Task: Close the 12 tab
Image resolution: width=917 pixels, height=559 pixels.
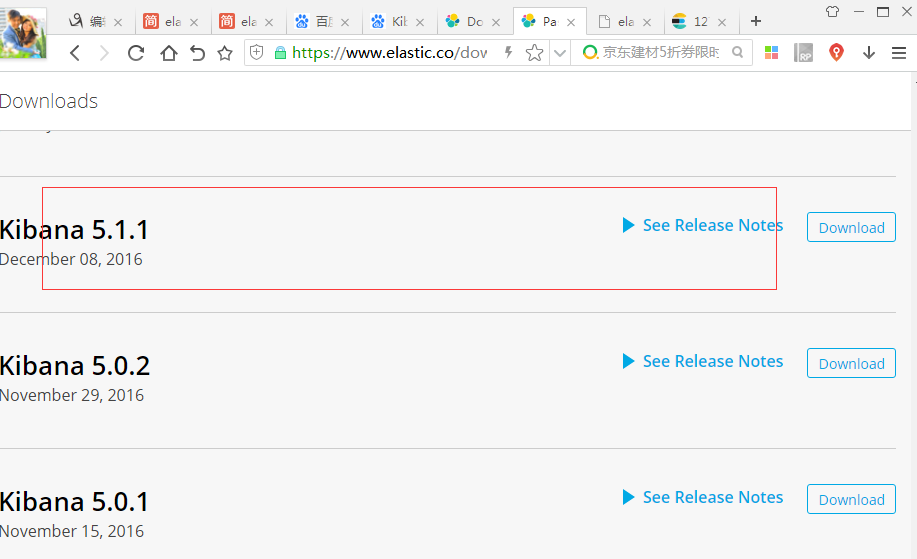Action: 722,22
